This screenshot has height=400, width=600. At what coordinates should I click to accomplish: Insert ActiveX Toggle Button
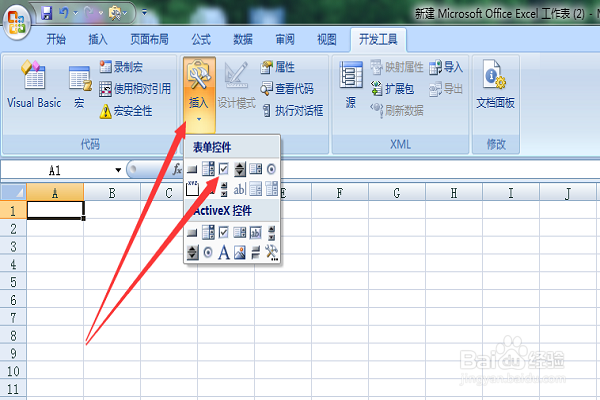tap(256, 252)
